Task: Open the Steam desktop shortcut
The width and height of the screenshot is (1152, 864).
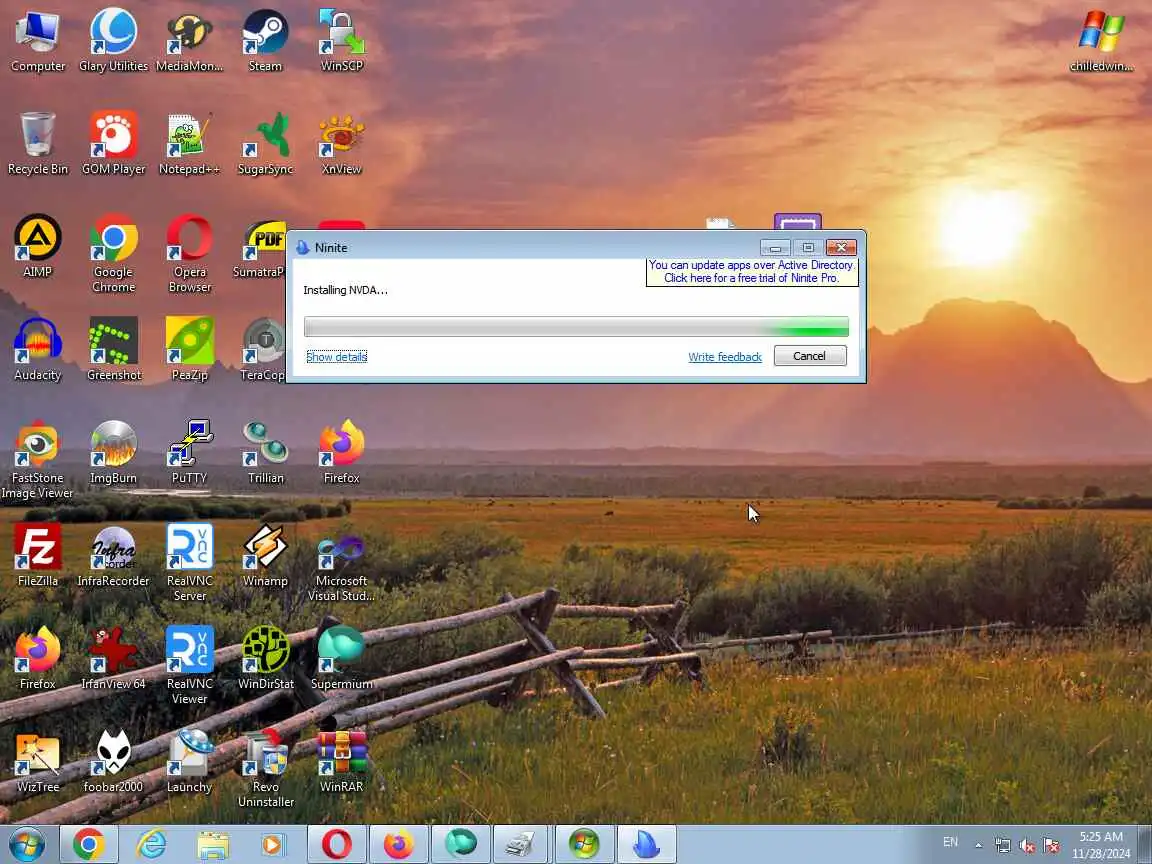Action: coord(265,40)
